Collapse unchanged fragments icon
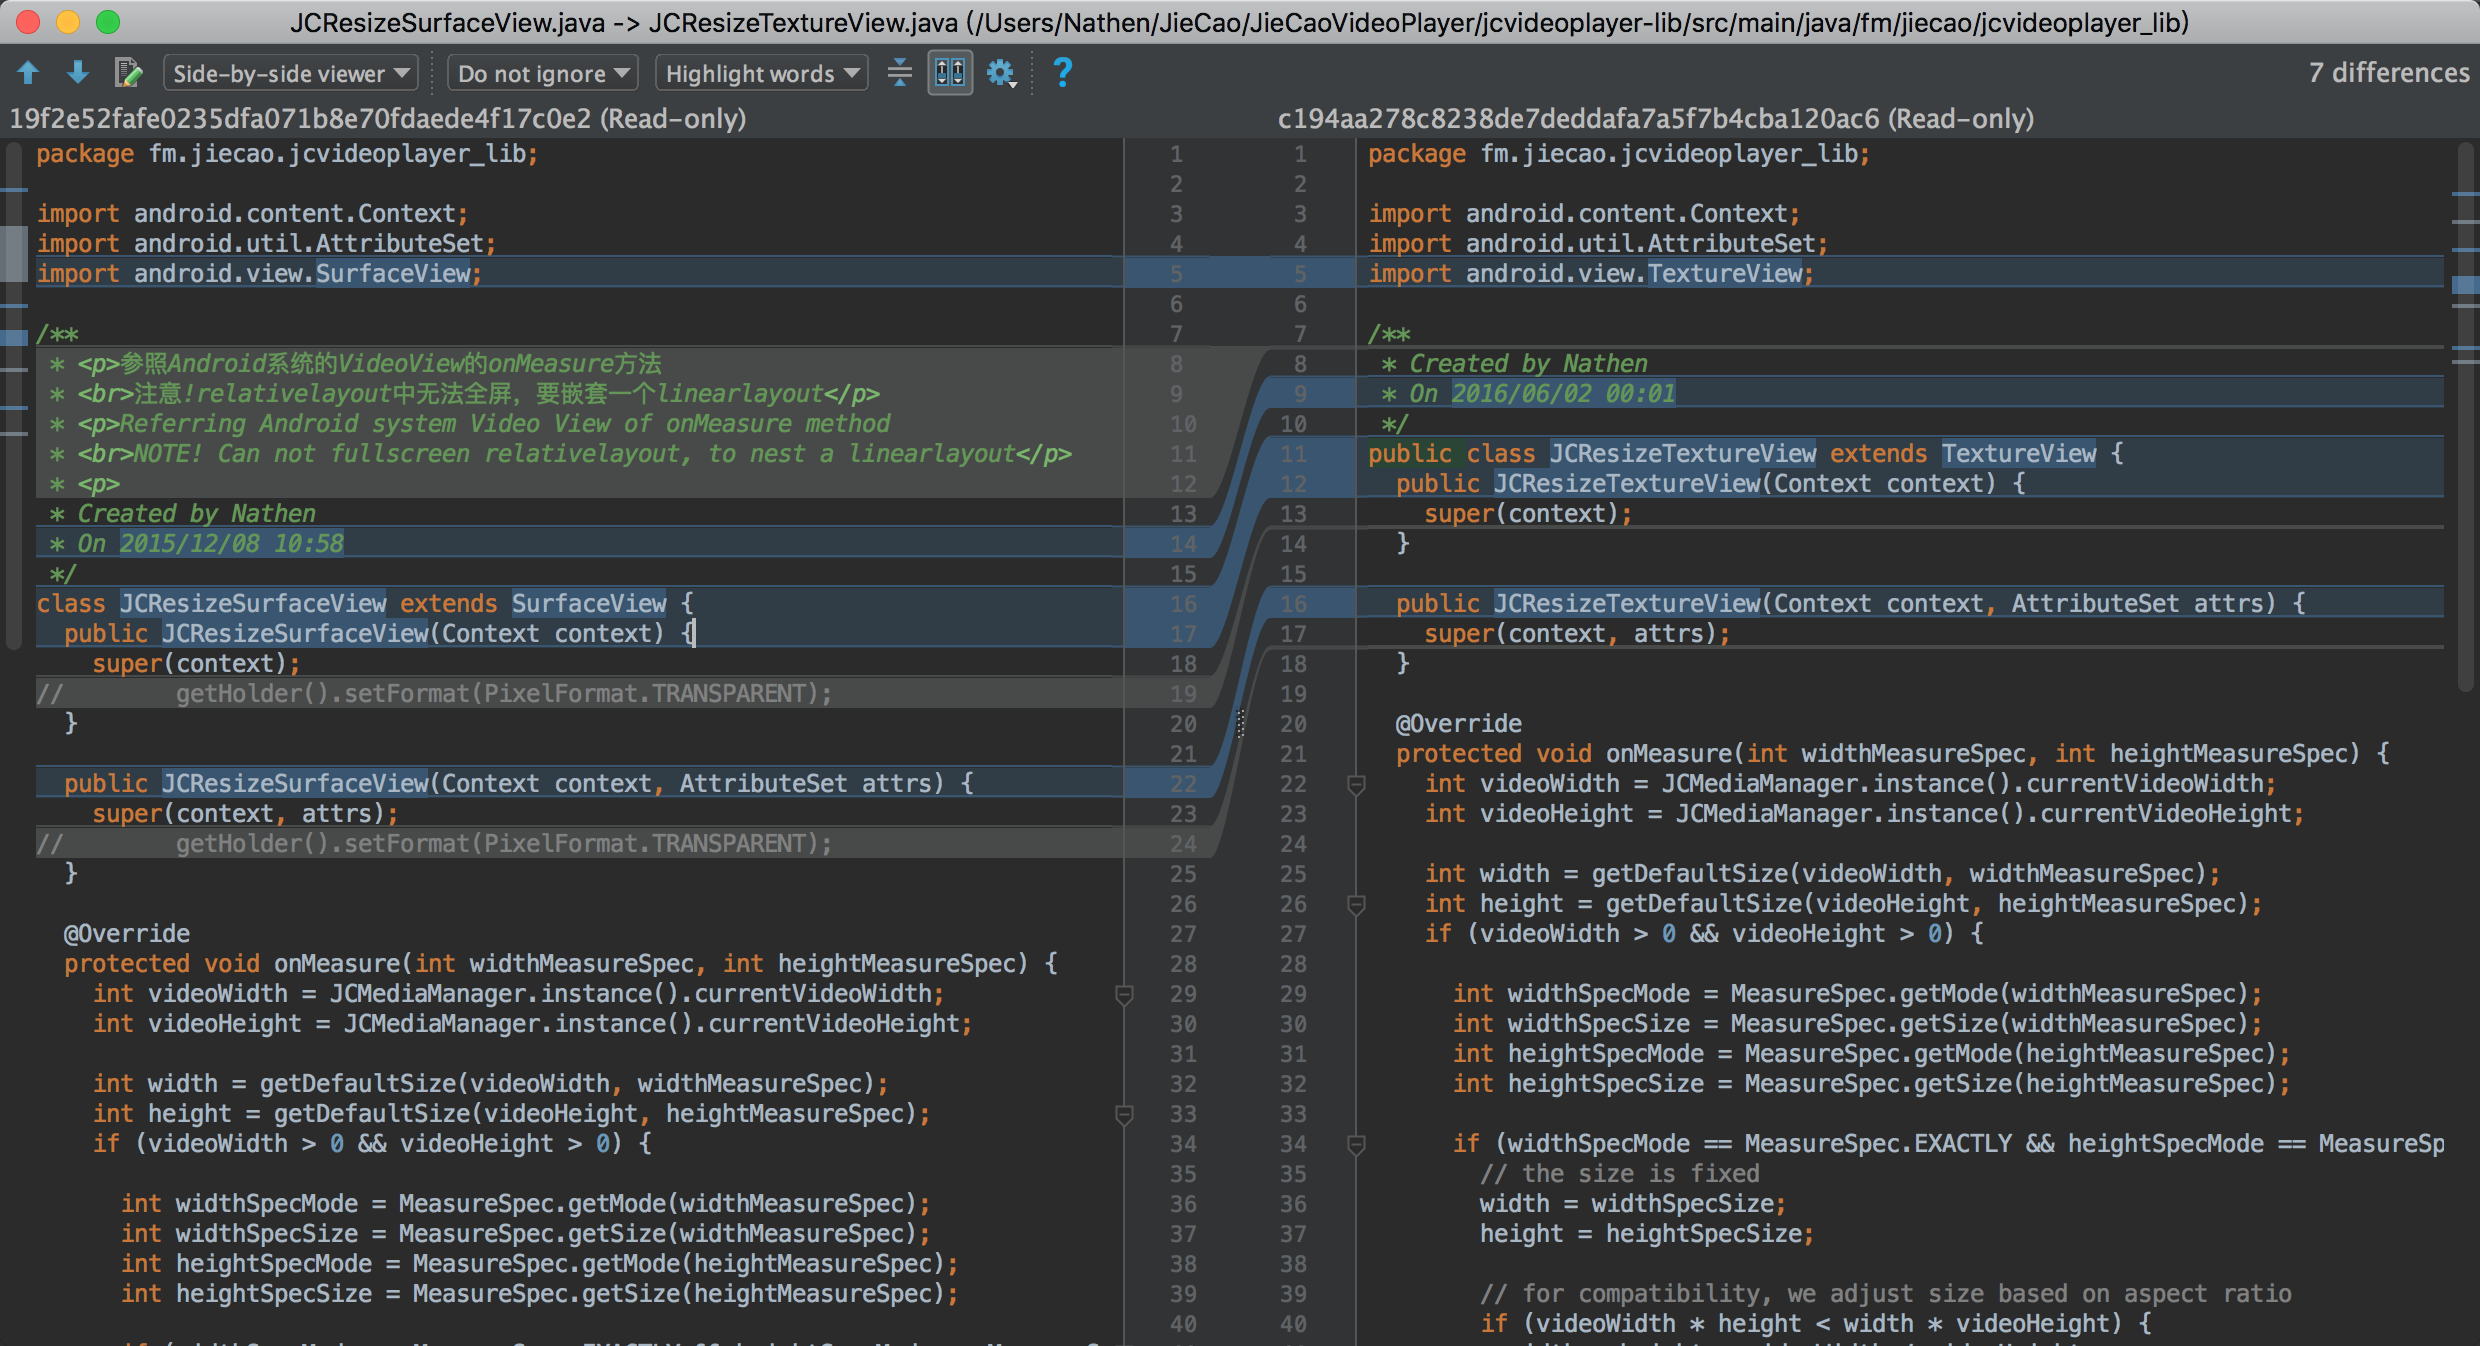2480x1346 pixels. point(900,73)
